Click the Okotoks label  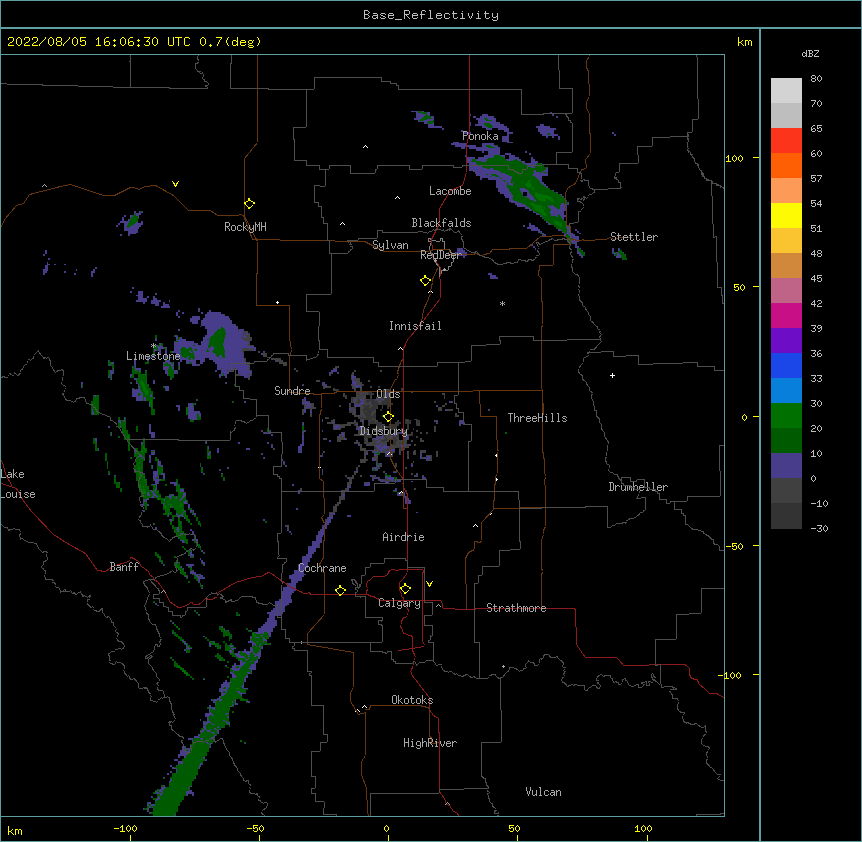[x=412, y=700]
